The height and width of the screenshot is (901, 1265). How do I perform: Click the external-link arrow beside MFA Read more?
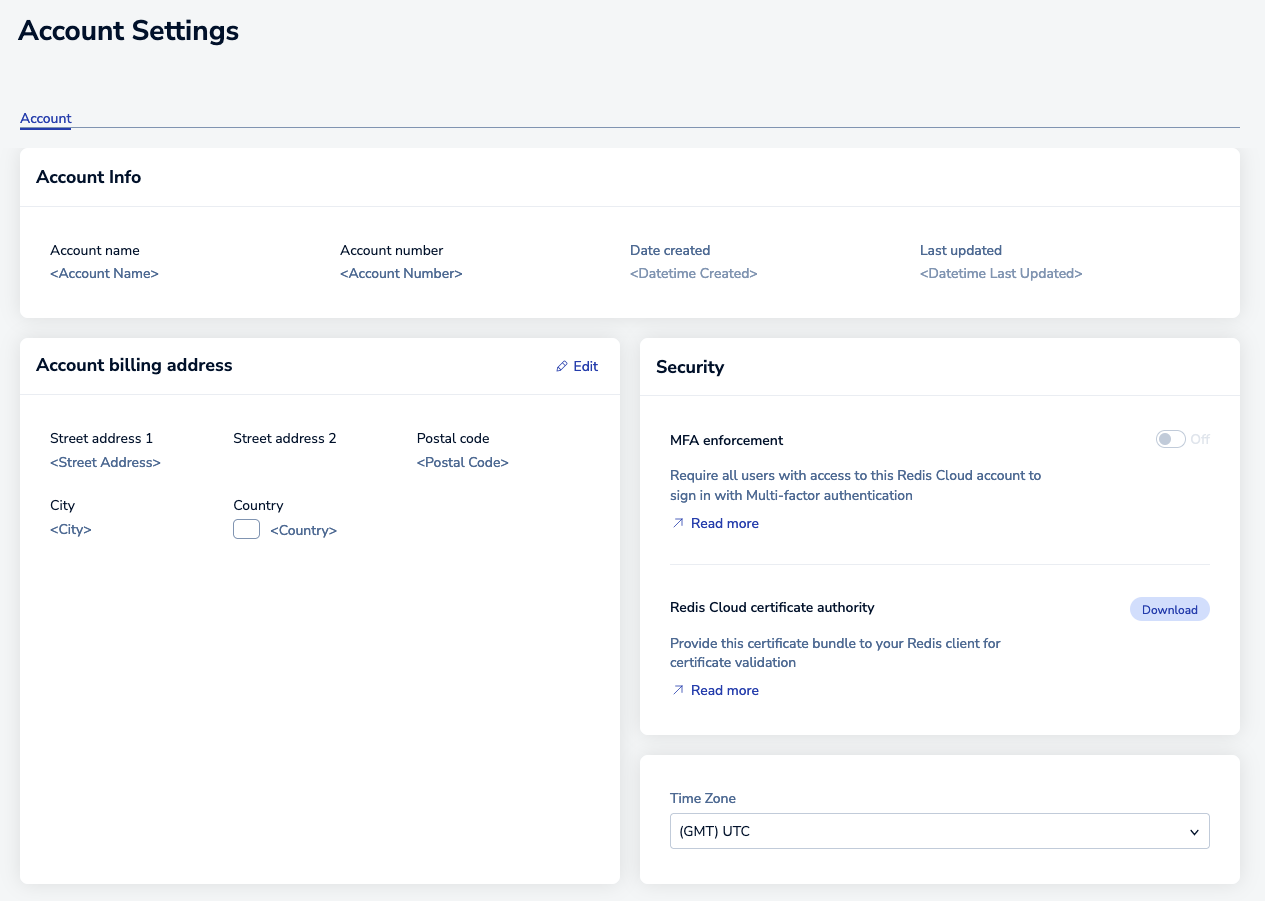[x=677, y=522]
